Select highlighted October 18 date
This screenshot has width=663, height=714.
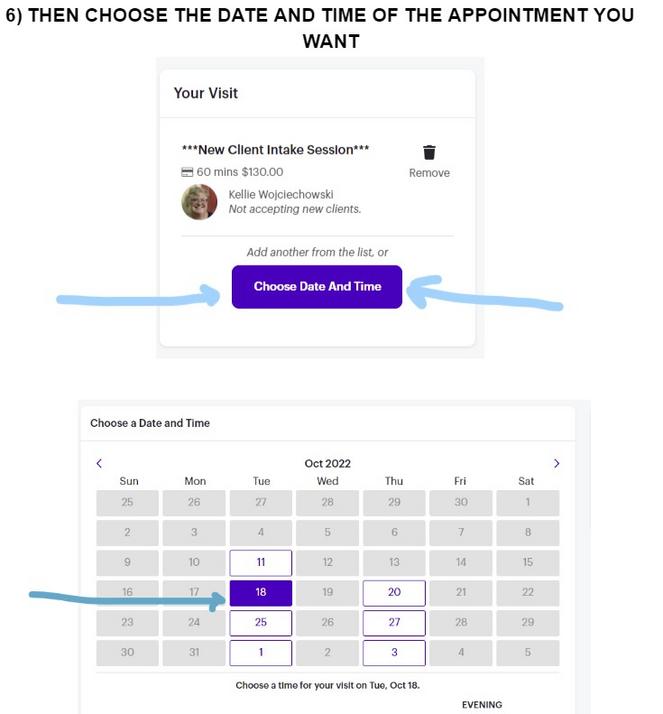(x=261, y=592)
